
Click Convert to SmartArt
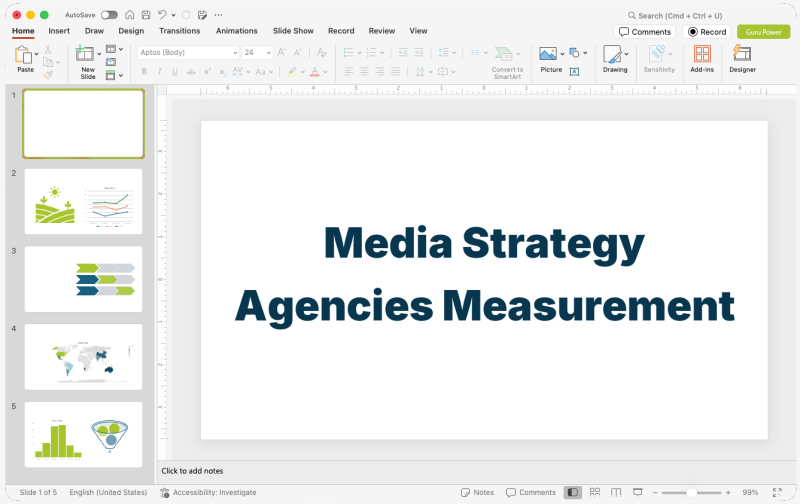click(507, 62)
